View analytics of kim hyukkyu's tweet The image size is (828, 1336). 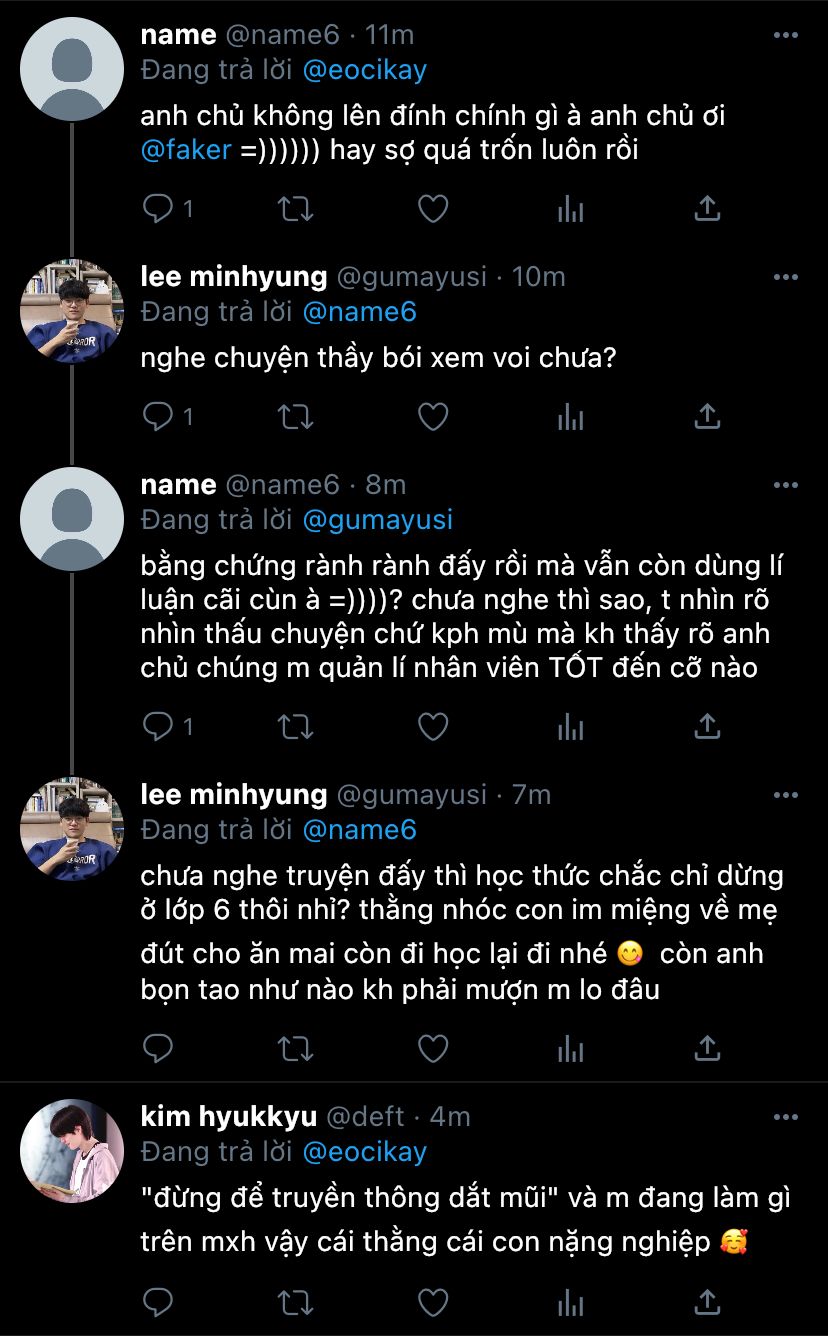tap(570, 1302)
